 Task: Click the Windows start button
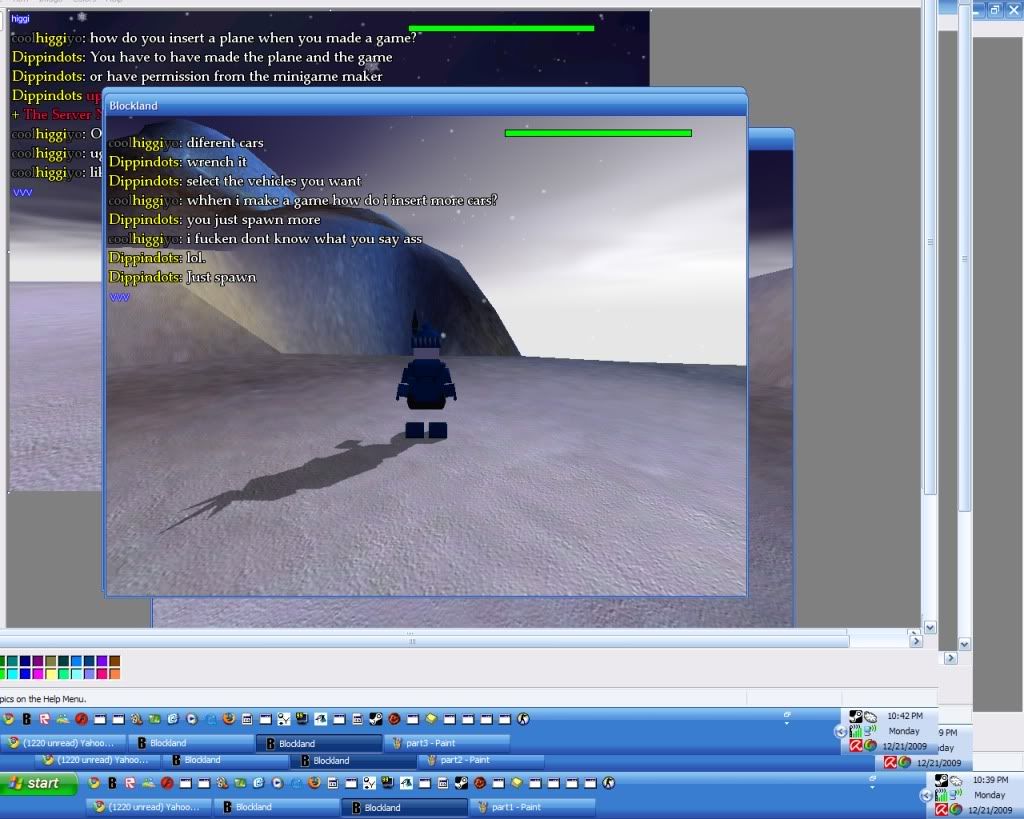coord(39,783)
